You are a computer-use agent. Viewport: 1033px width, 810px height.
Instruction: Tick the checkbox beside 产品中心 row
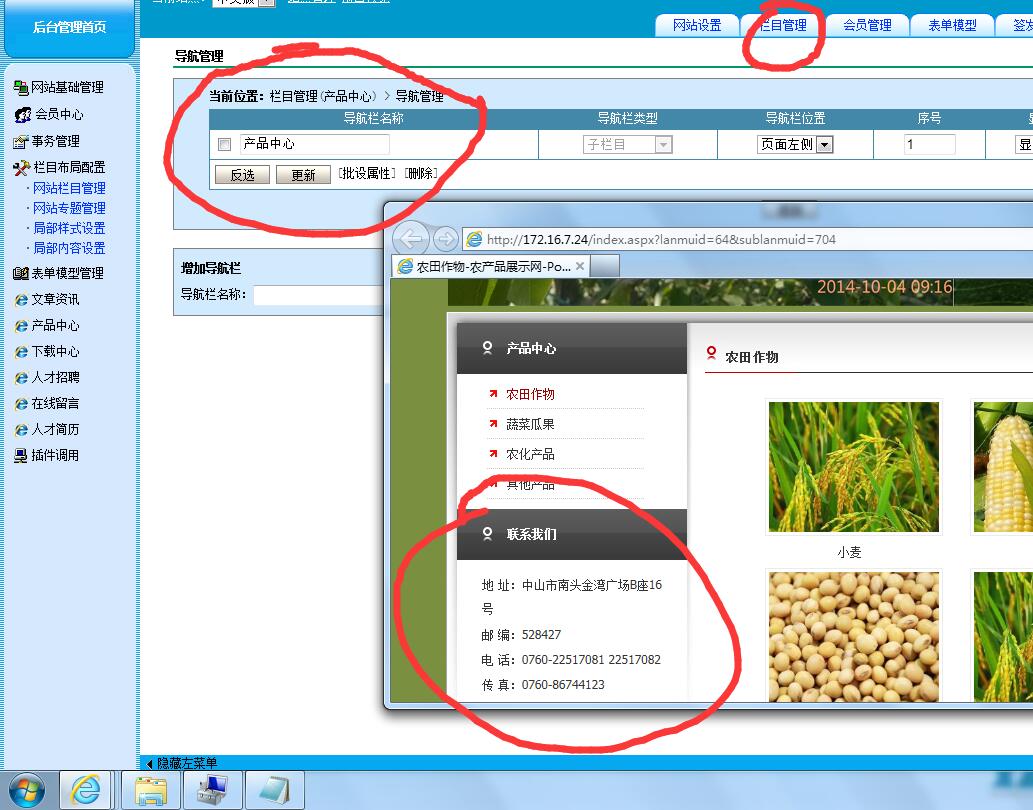pos(225,145)
